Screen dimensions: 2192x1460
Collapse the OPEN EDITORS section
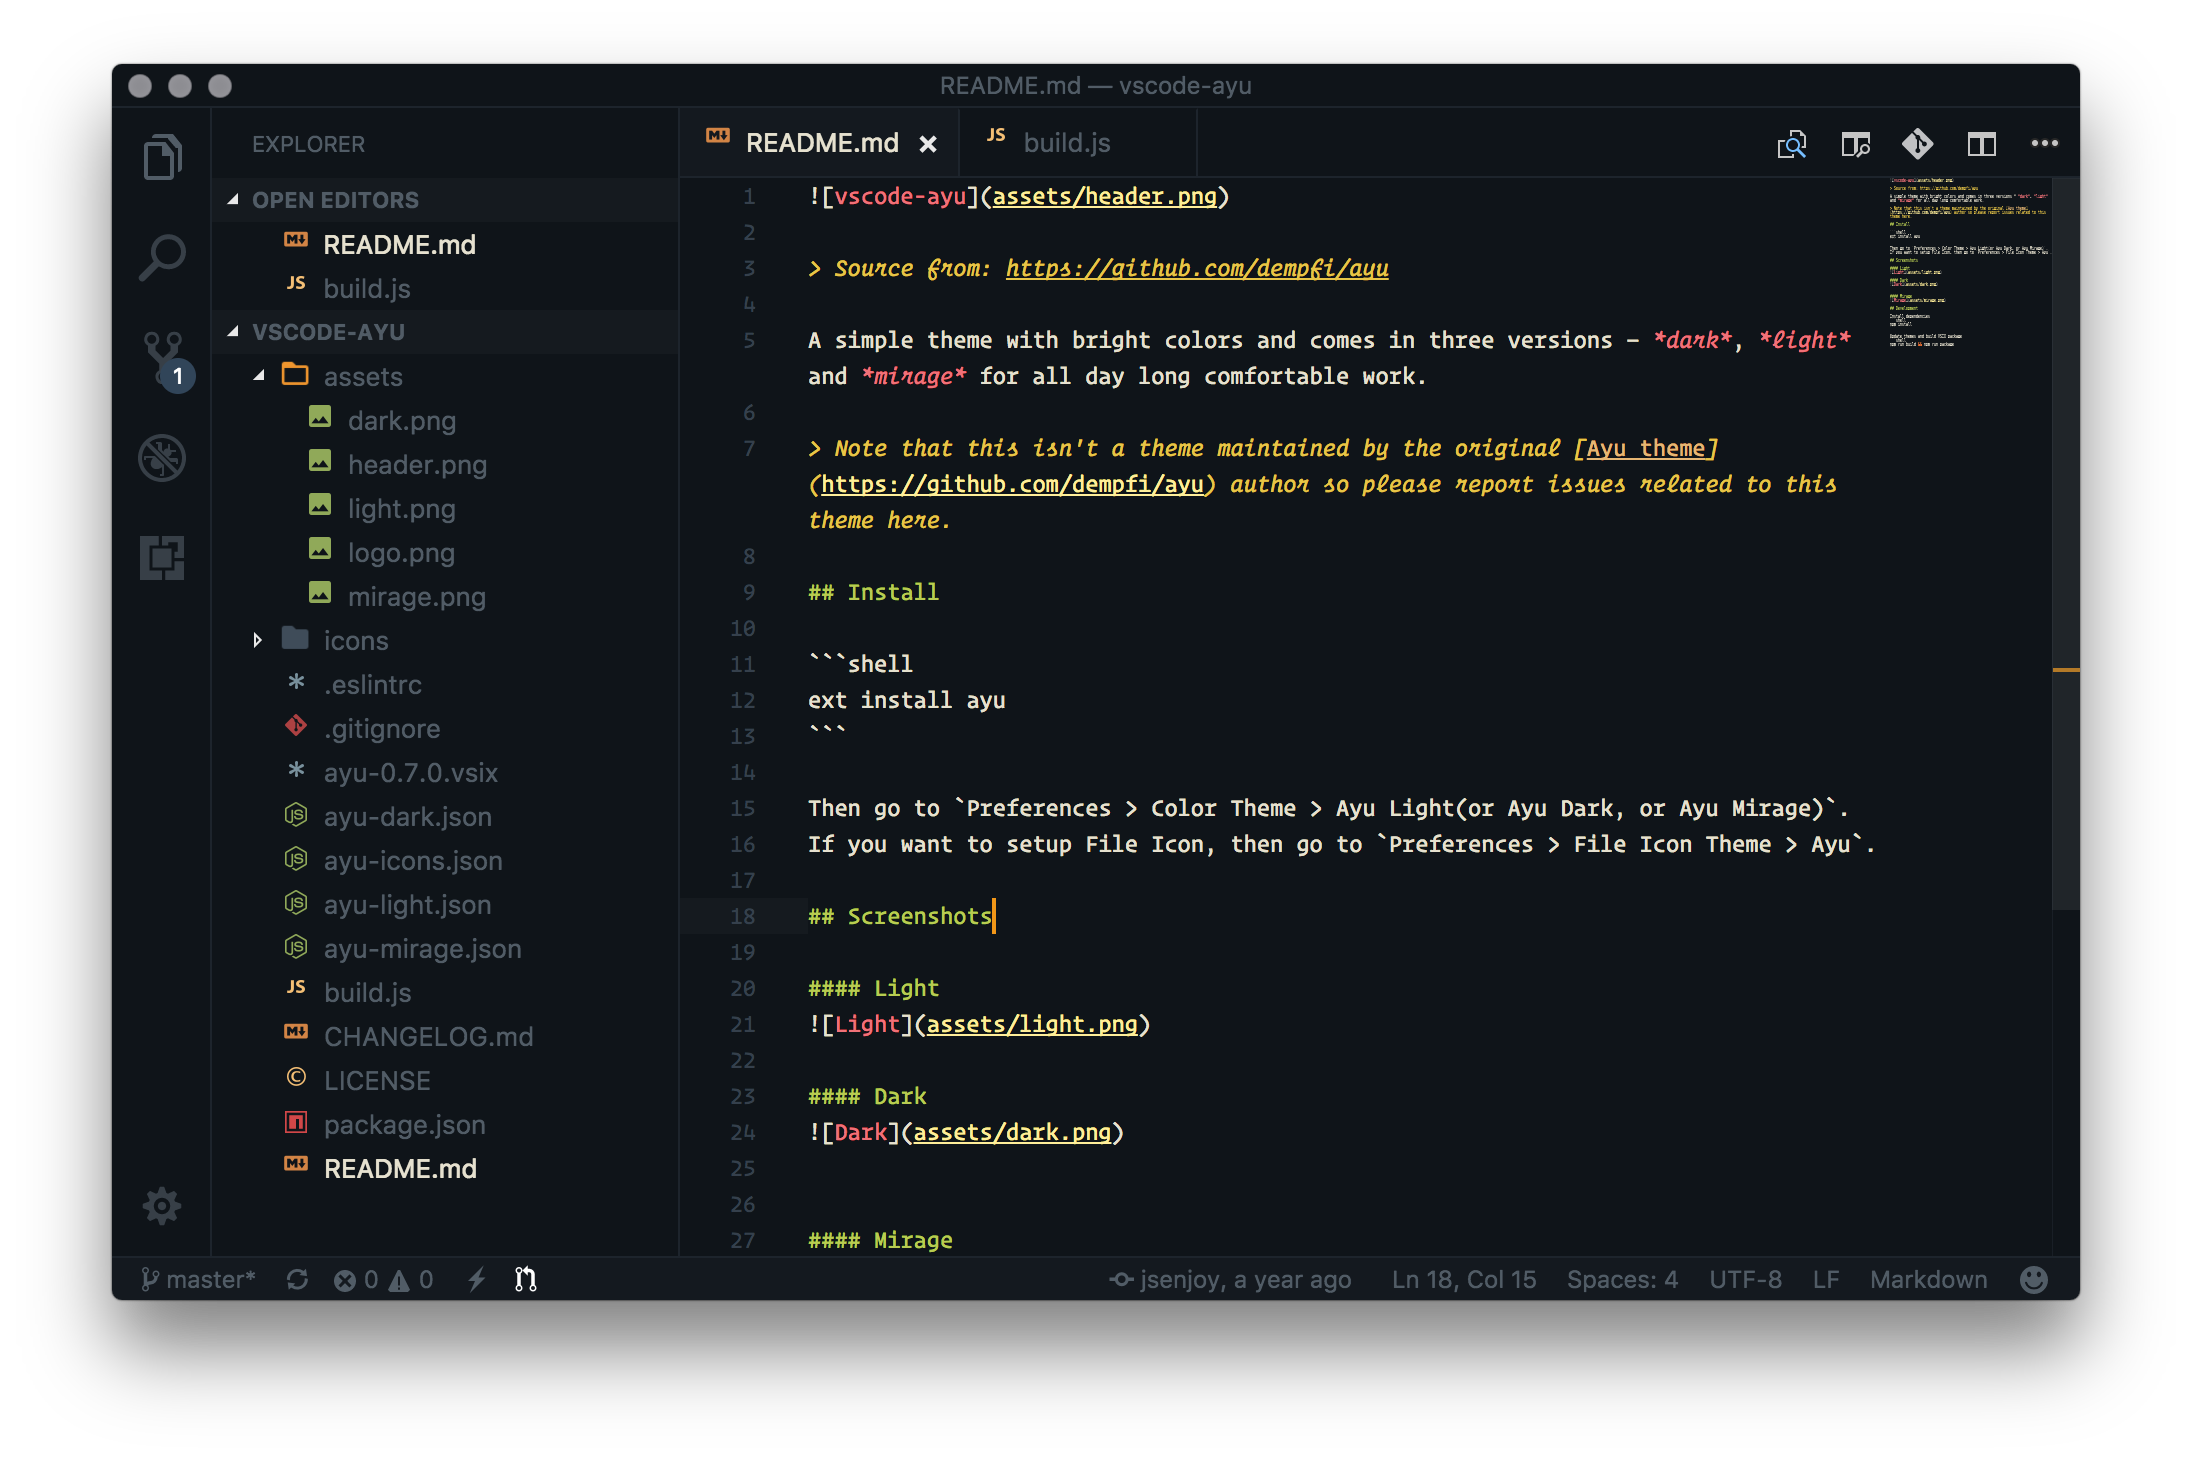(x=335, y=200)
